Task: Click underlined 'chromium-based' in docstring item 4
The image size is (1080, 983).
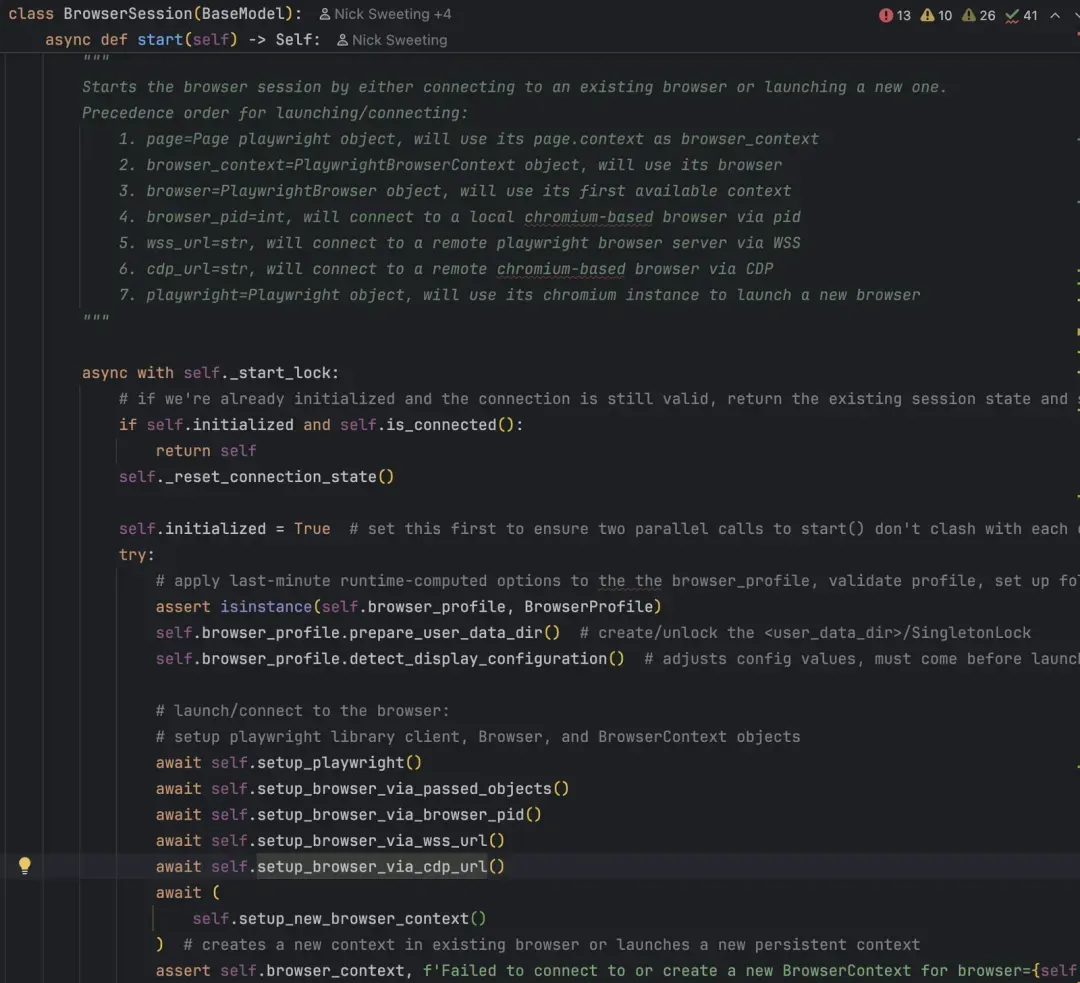Action: tap(588, 217)
